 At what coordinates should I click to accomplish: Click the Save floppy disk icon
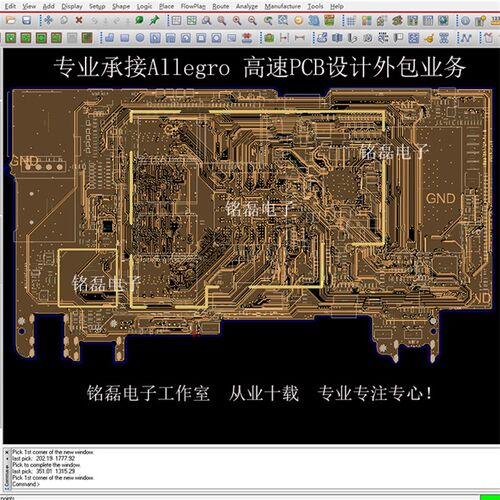26,21
